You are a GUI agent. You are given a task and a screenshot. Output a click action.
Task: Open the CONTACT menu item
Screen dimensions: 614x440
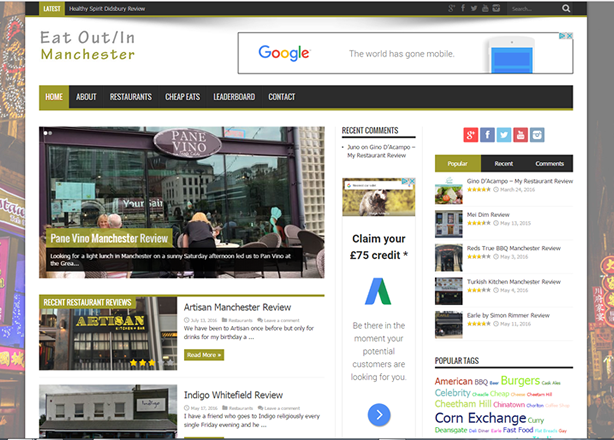(282, 97)
